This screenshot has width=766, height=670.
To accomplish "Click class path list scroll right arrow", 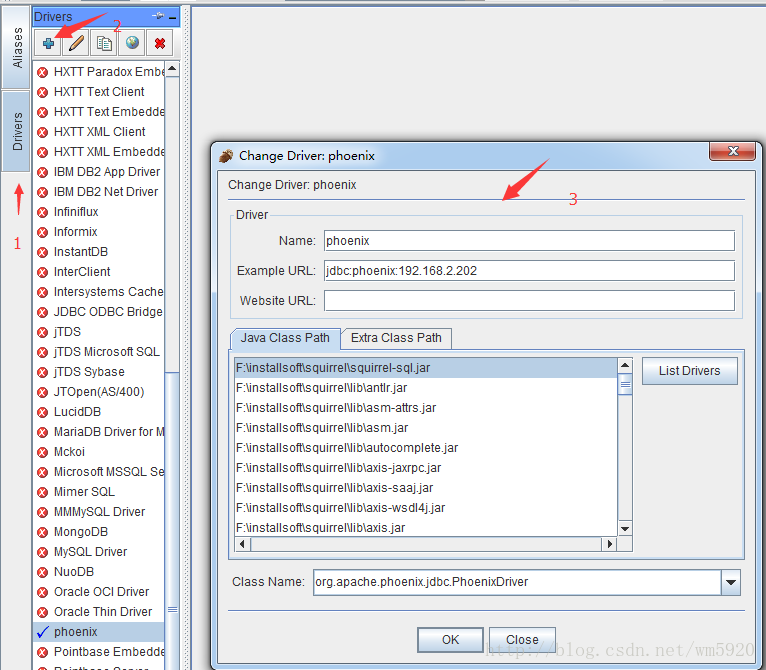I will pyautogui.click(x=609, y=544).
